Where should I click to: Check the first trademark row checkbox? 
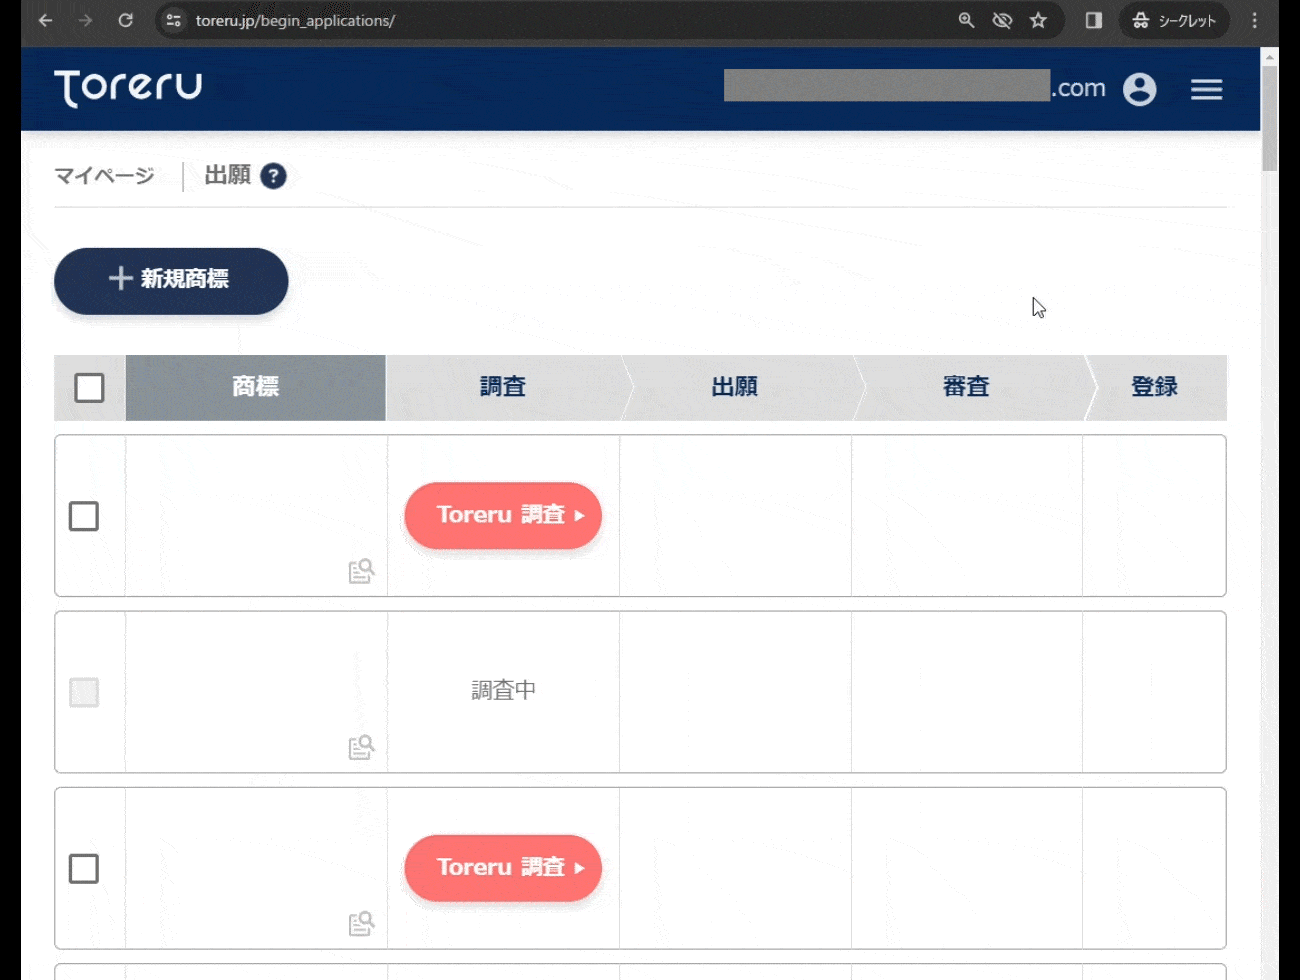click(x=84, y=516)
